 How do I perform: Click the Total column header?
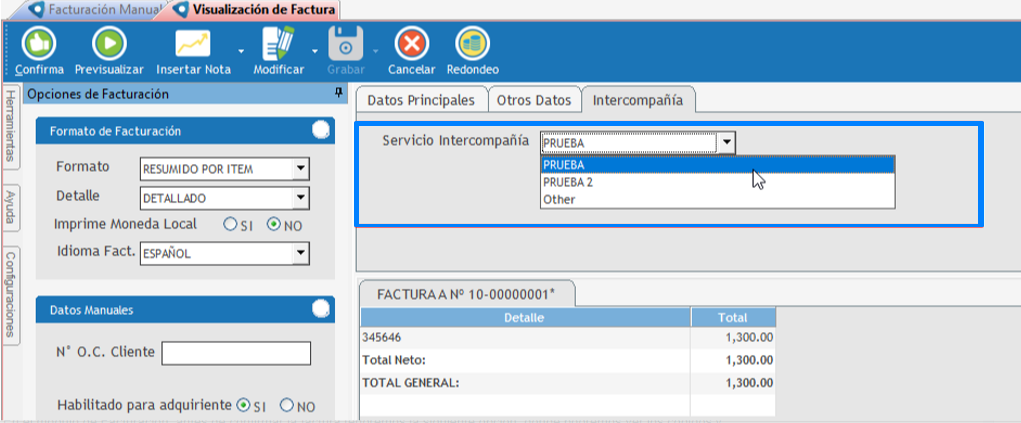coord(733,318)
